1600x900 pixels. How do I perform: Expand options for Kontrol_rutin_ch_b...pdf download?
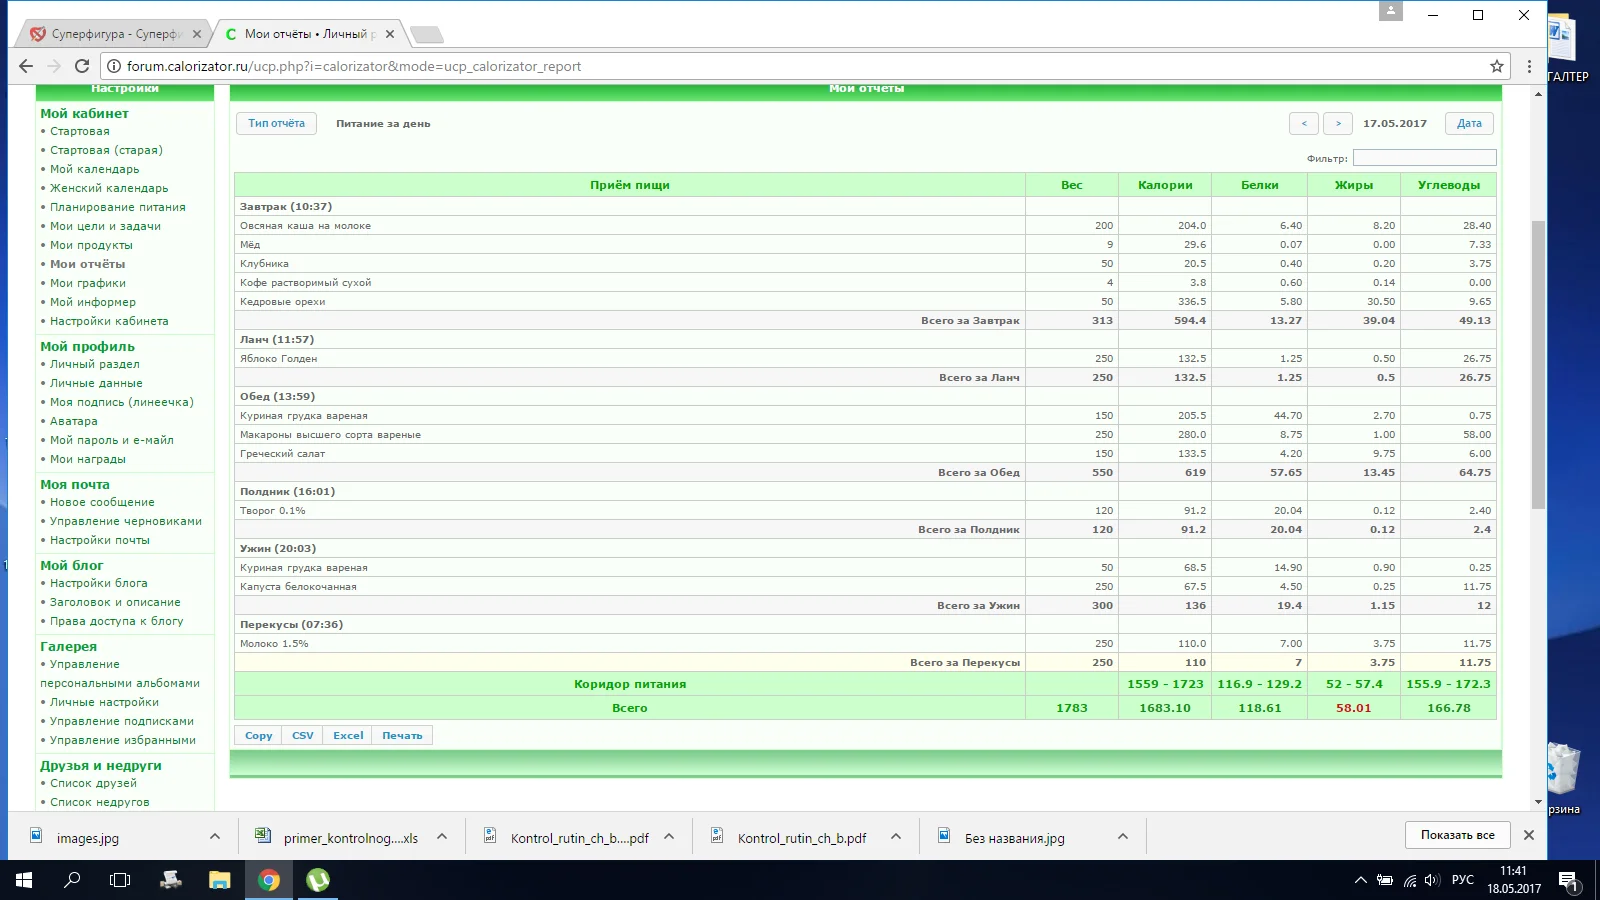(x=669, y=836)
